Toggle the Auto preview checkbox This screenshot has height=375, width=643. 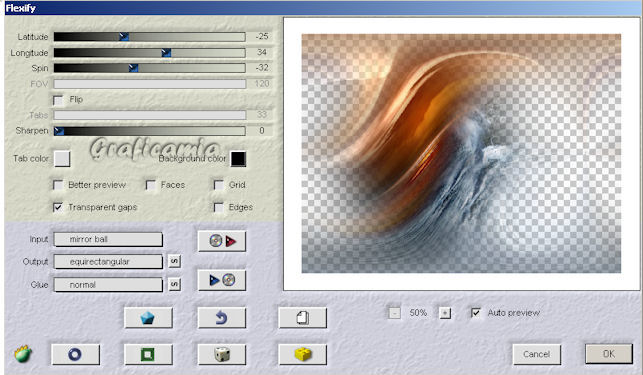point(476,313)
